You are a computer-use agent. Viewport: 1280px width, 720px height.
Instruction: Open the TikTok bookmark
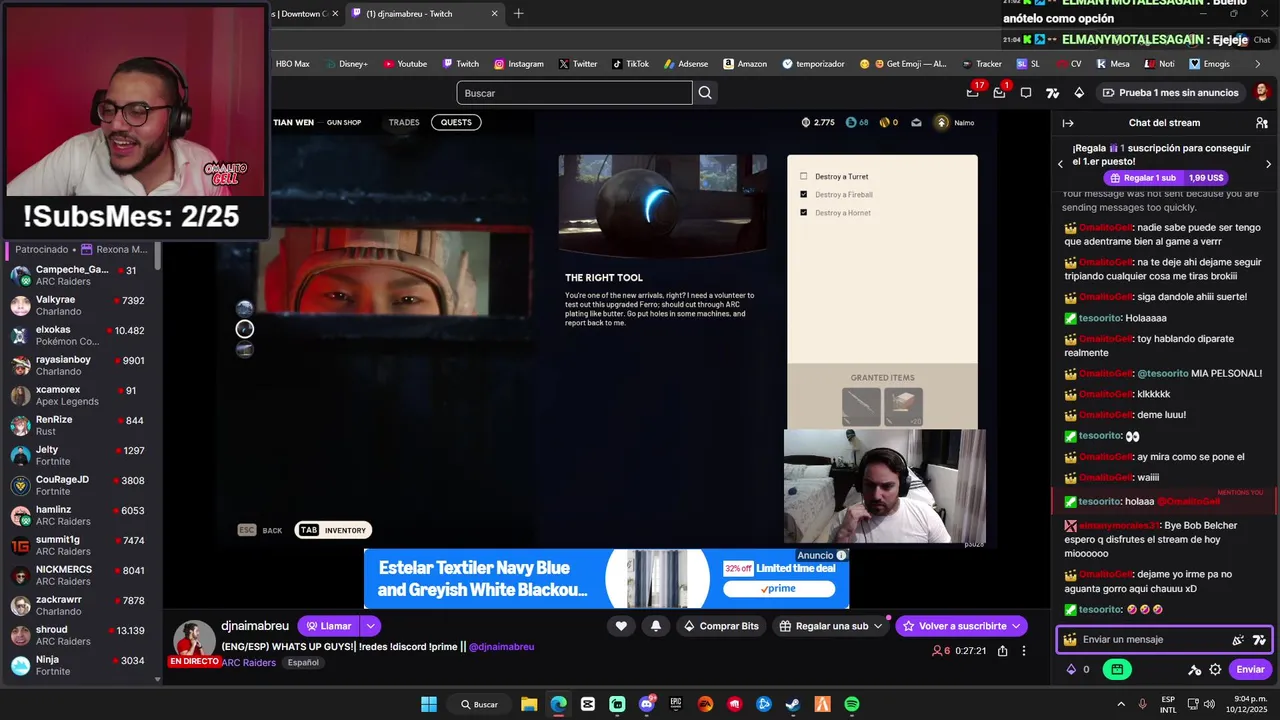point(629,64)
